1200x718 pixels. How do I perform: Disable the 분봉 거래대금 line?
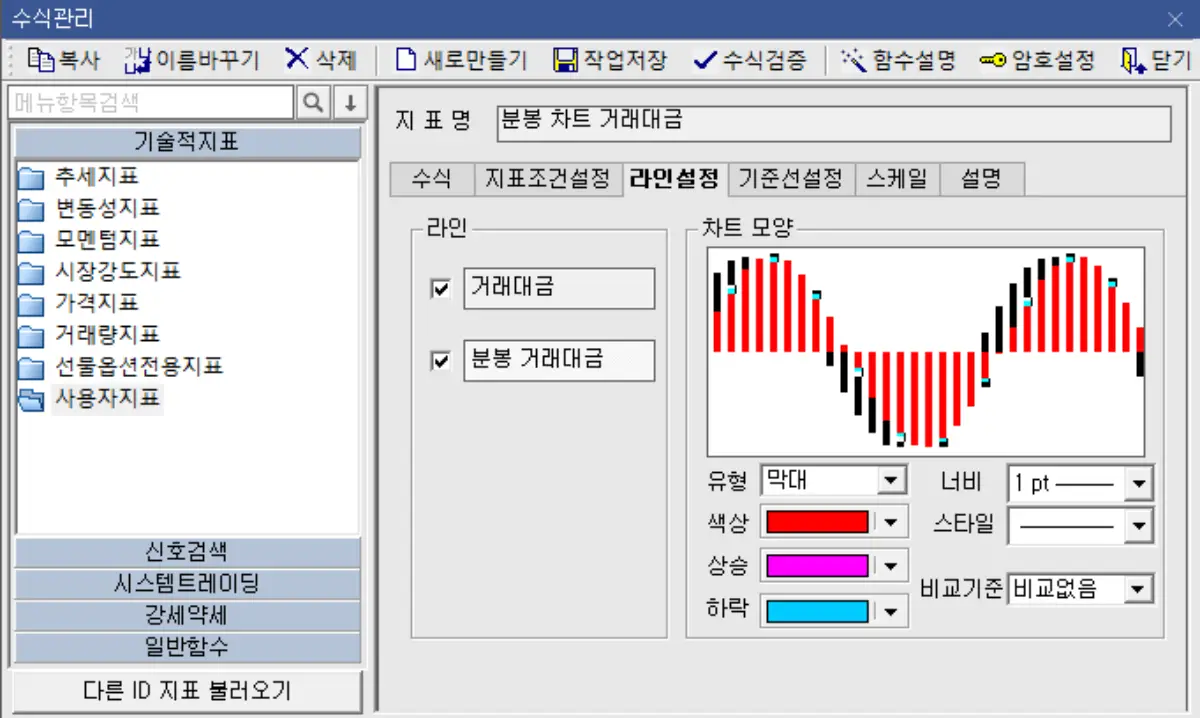[440, 361]
